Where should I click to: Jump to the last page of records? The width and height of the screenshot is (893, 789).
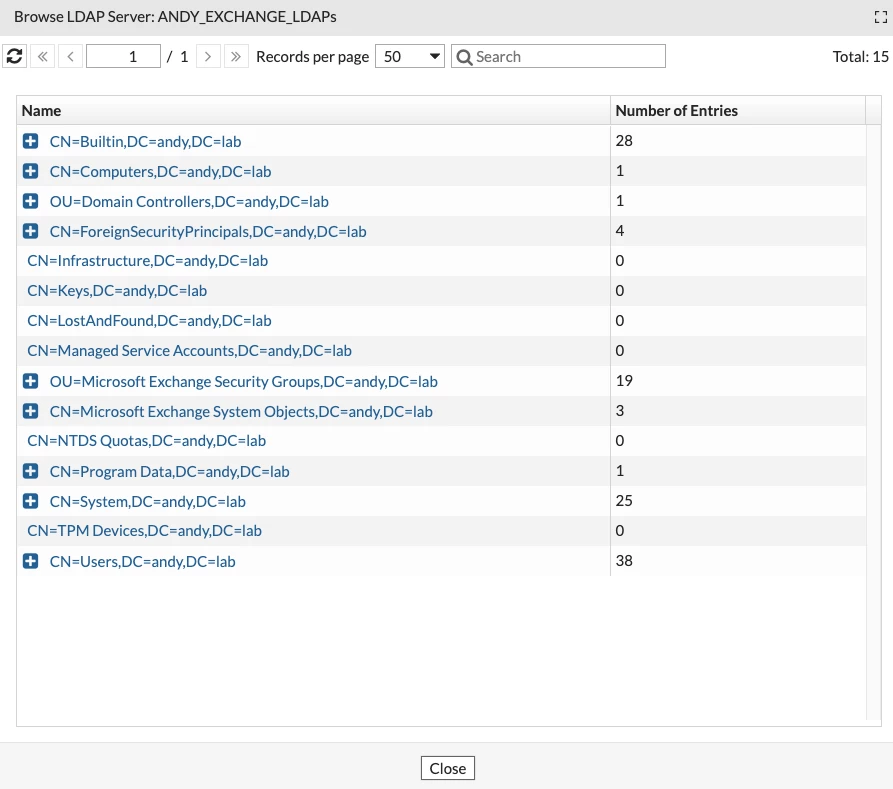click(236, 56)
